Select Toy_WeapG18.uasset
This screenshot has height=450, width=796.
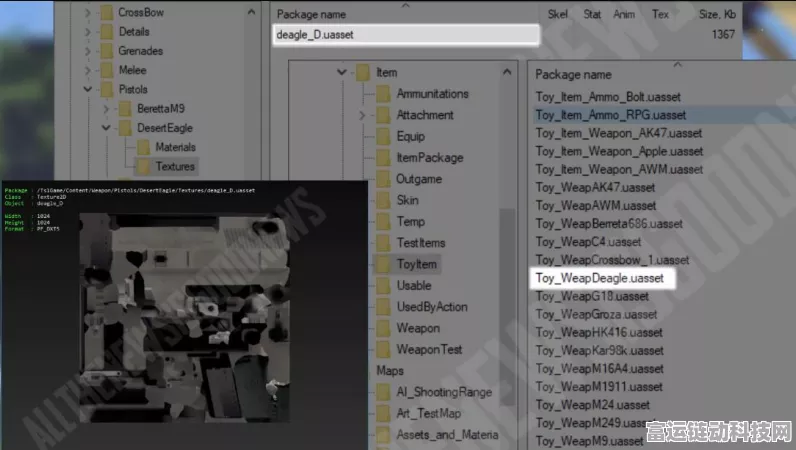tap(592, 297)
